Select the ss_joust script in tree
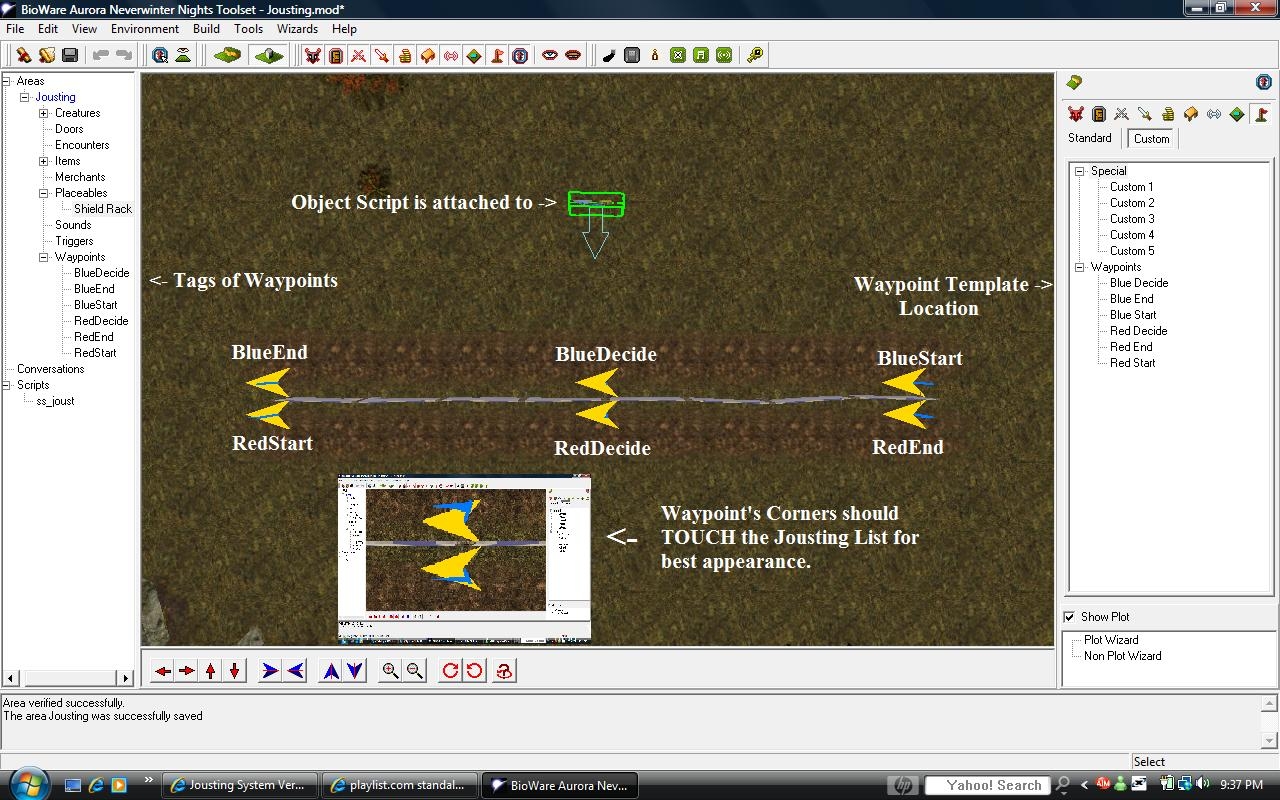1280x800 pixels. tap(55, 401)
